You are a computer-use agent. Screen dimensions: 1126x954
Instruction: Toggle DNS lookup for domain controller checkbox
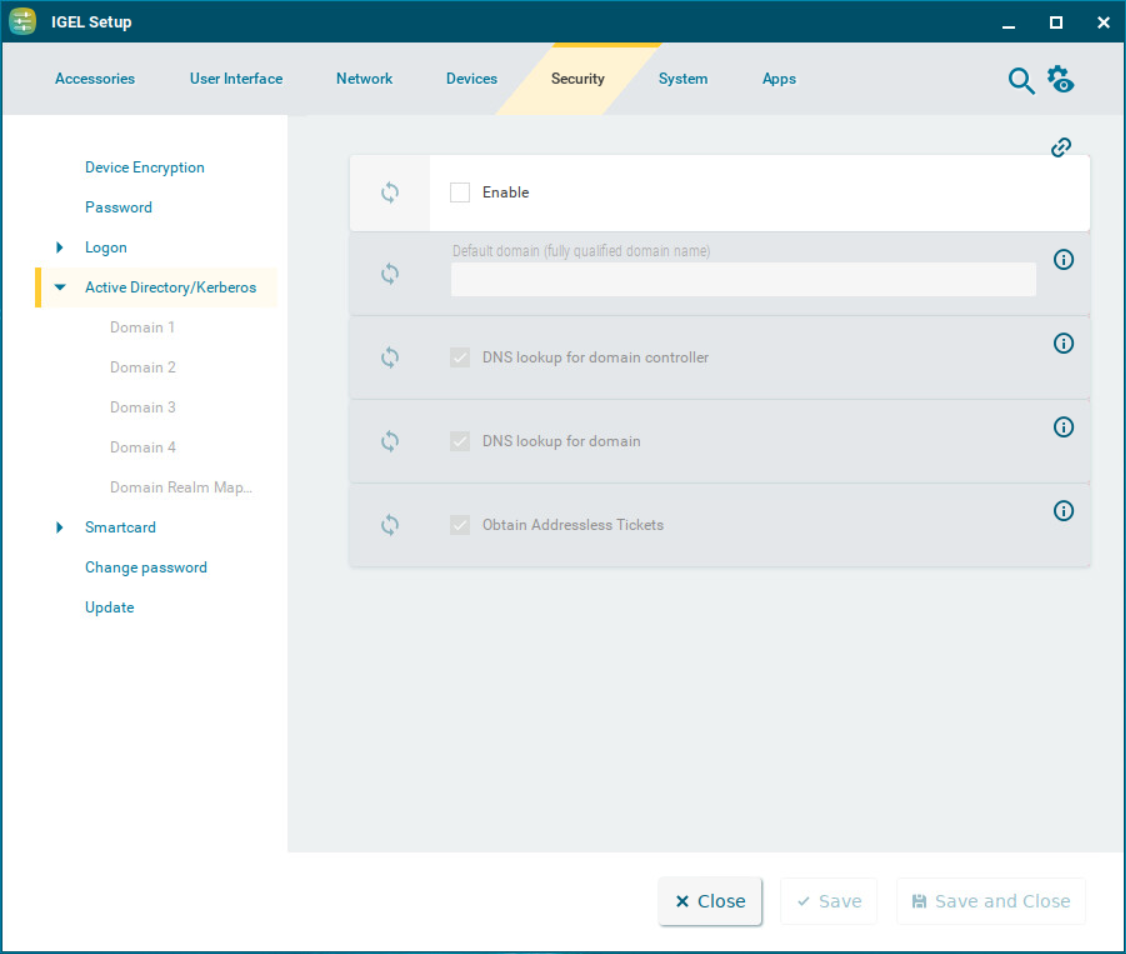460,358
